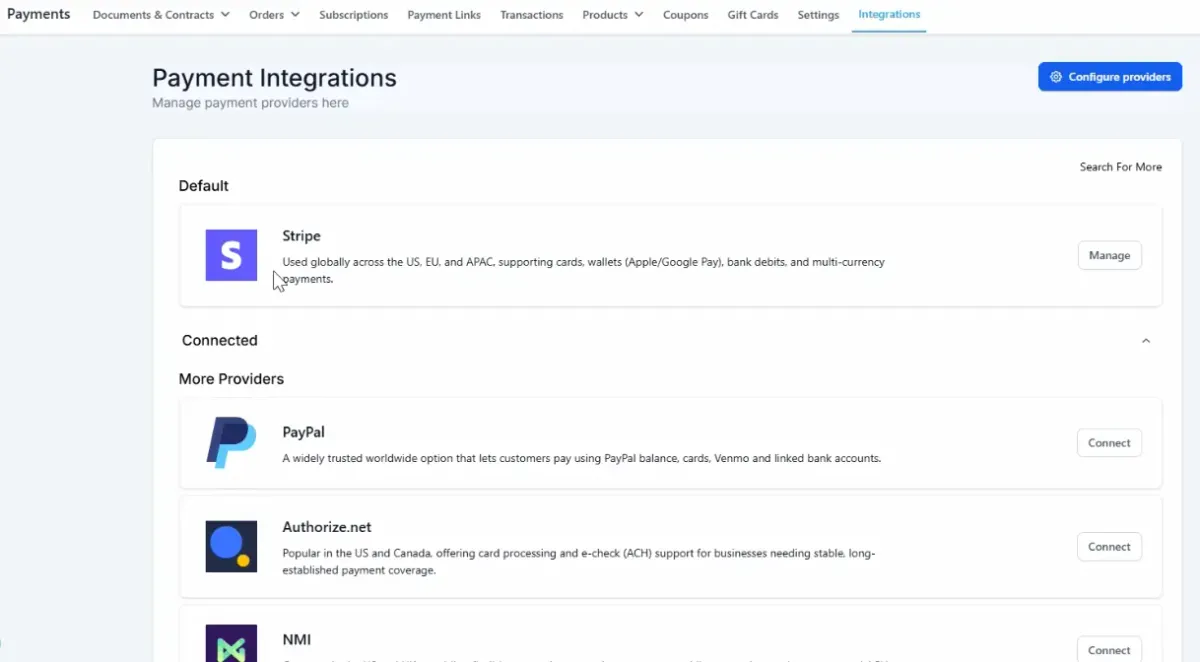Collapse the Connected section chevron

pyautogui.click(x=1146, y=341)
